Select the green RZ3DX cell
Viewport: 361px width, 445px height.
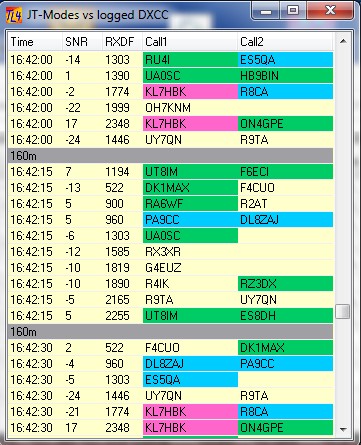click(285, 284)
